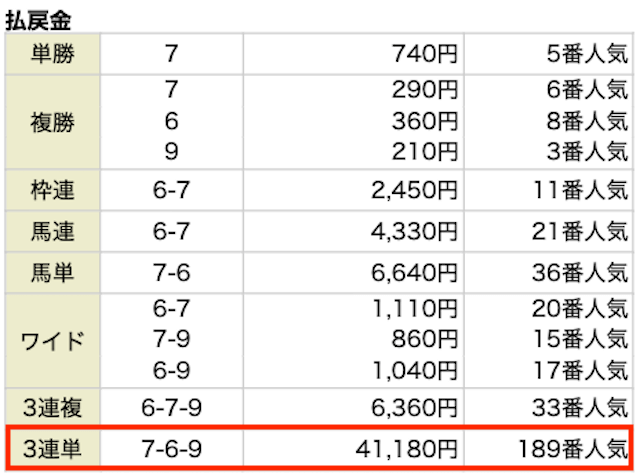The height and width of the screenshot is (474, 640).
Task: Click the 馬単 row label
Action: pos(53,273)
